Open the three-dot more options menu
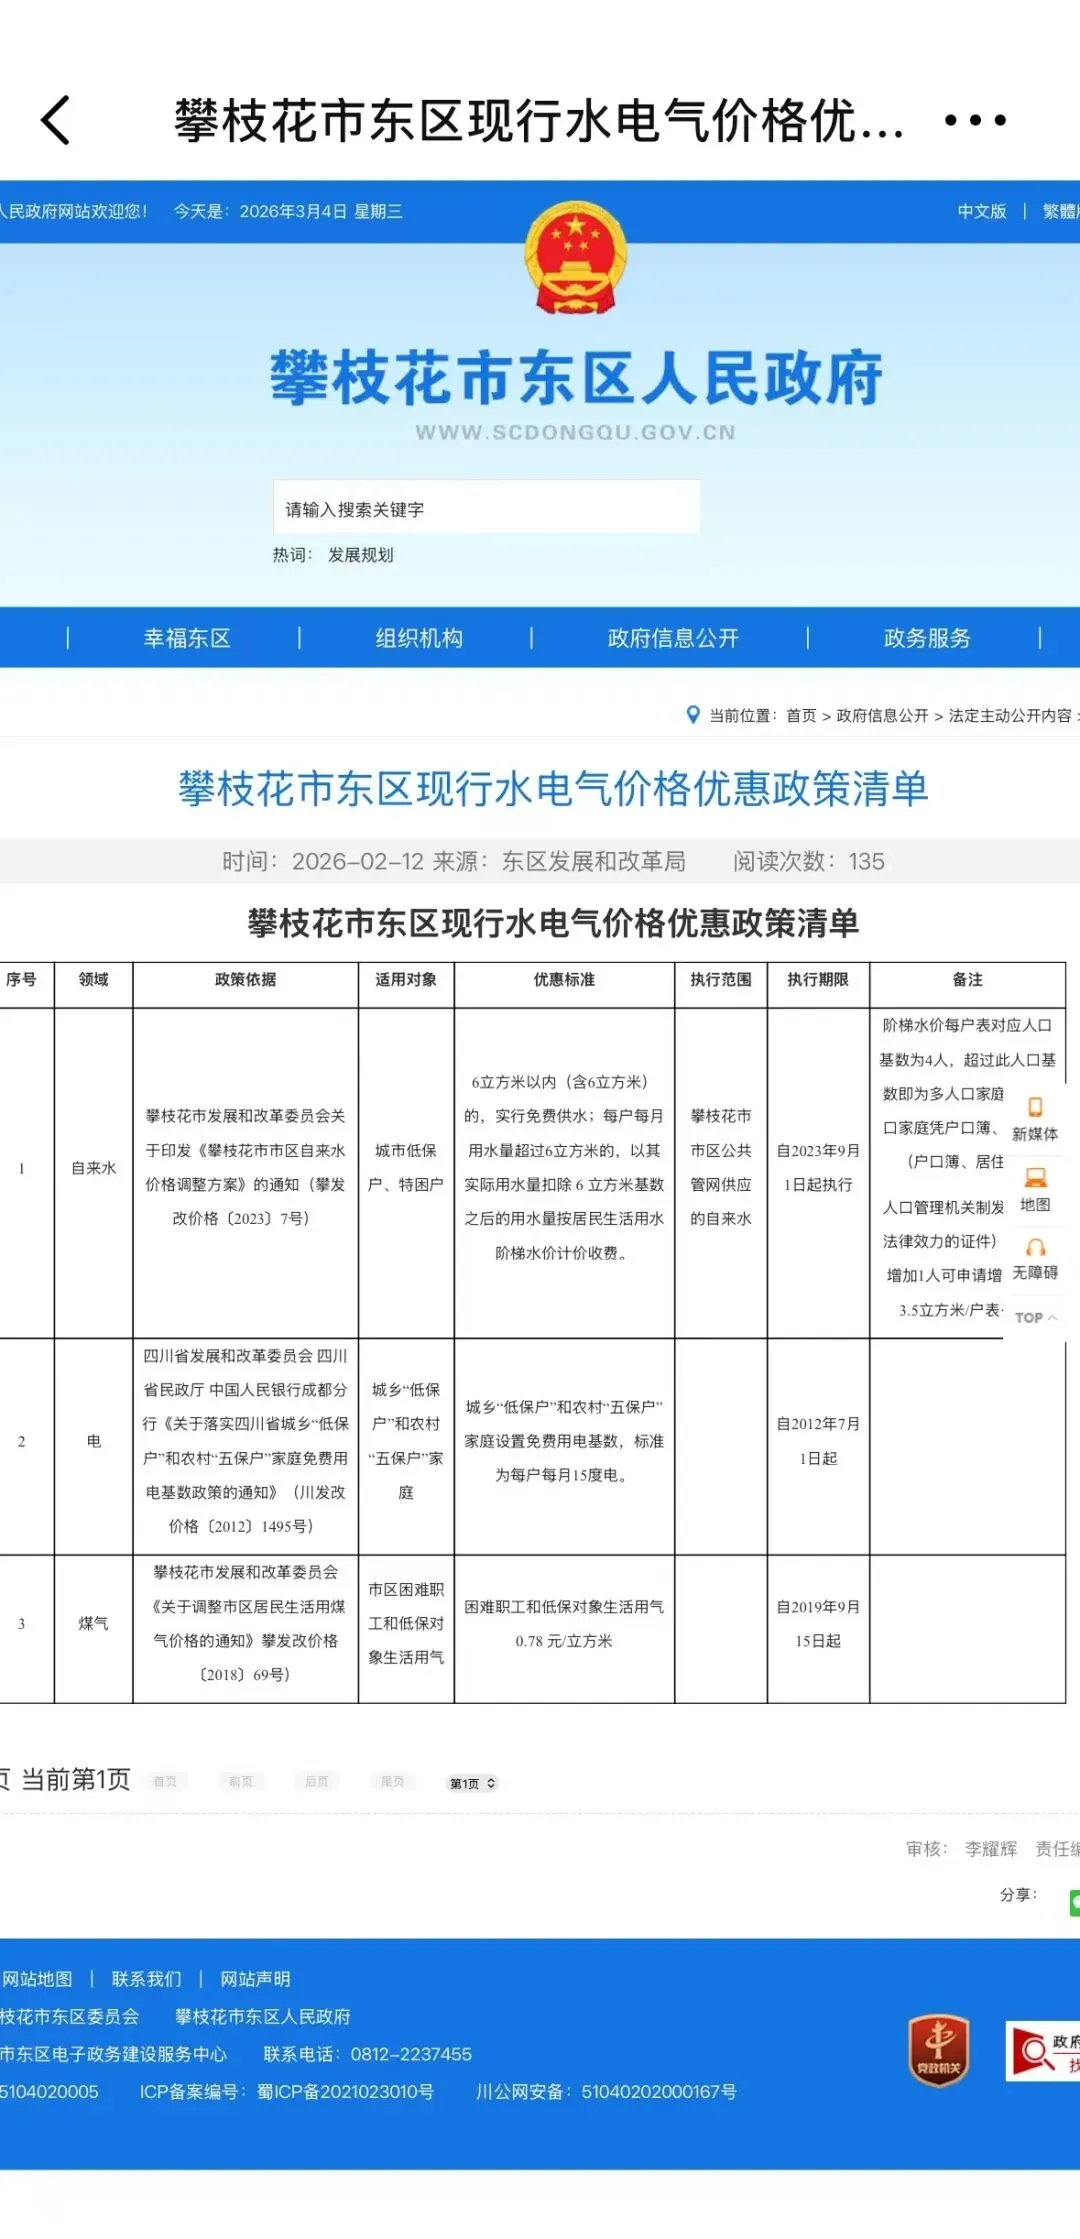 [x=975, y=121]
